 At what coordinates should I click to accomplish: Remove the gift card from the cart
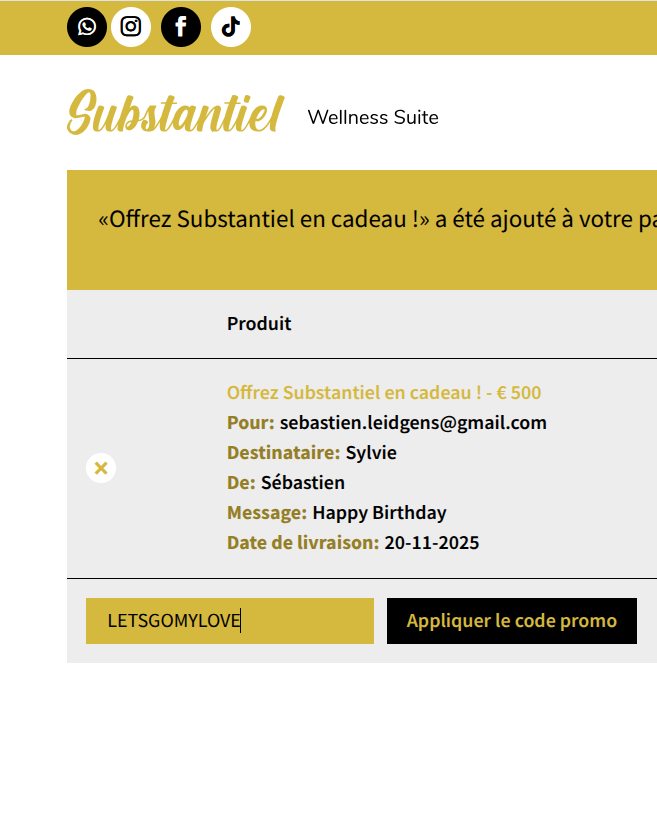tap(101, 467)
